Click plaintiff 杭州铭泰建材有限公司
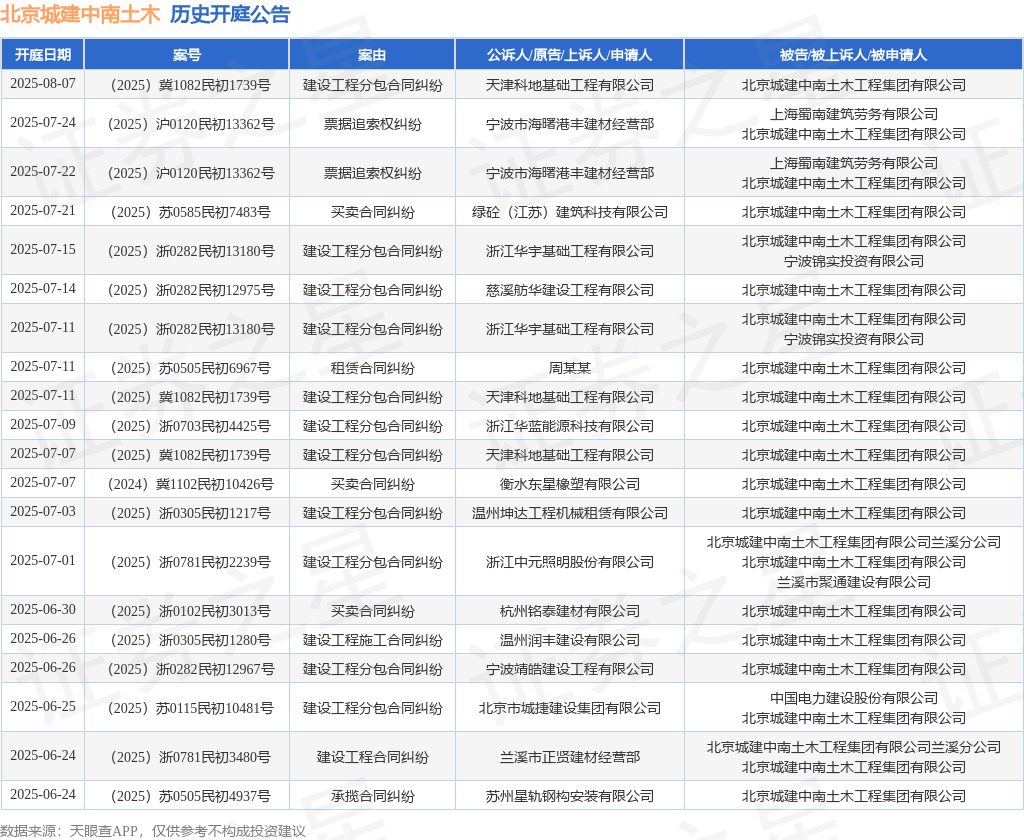Viewport: 1024px width, 840px height. point(569,611)
